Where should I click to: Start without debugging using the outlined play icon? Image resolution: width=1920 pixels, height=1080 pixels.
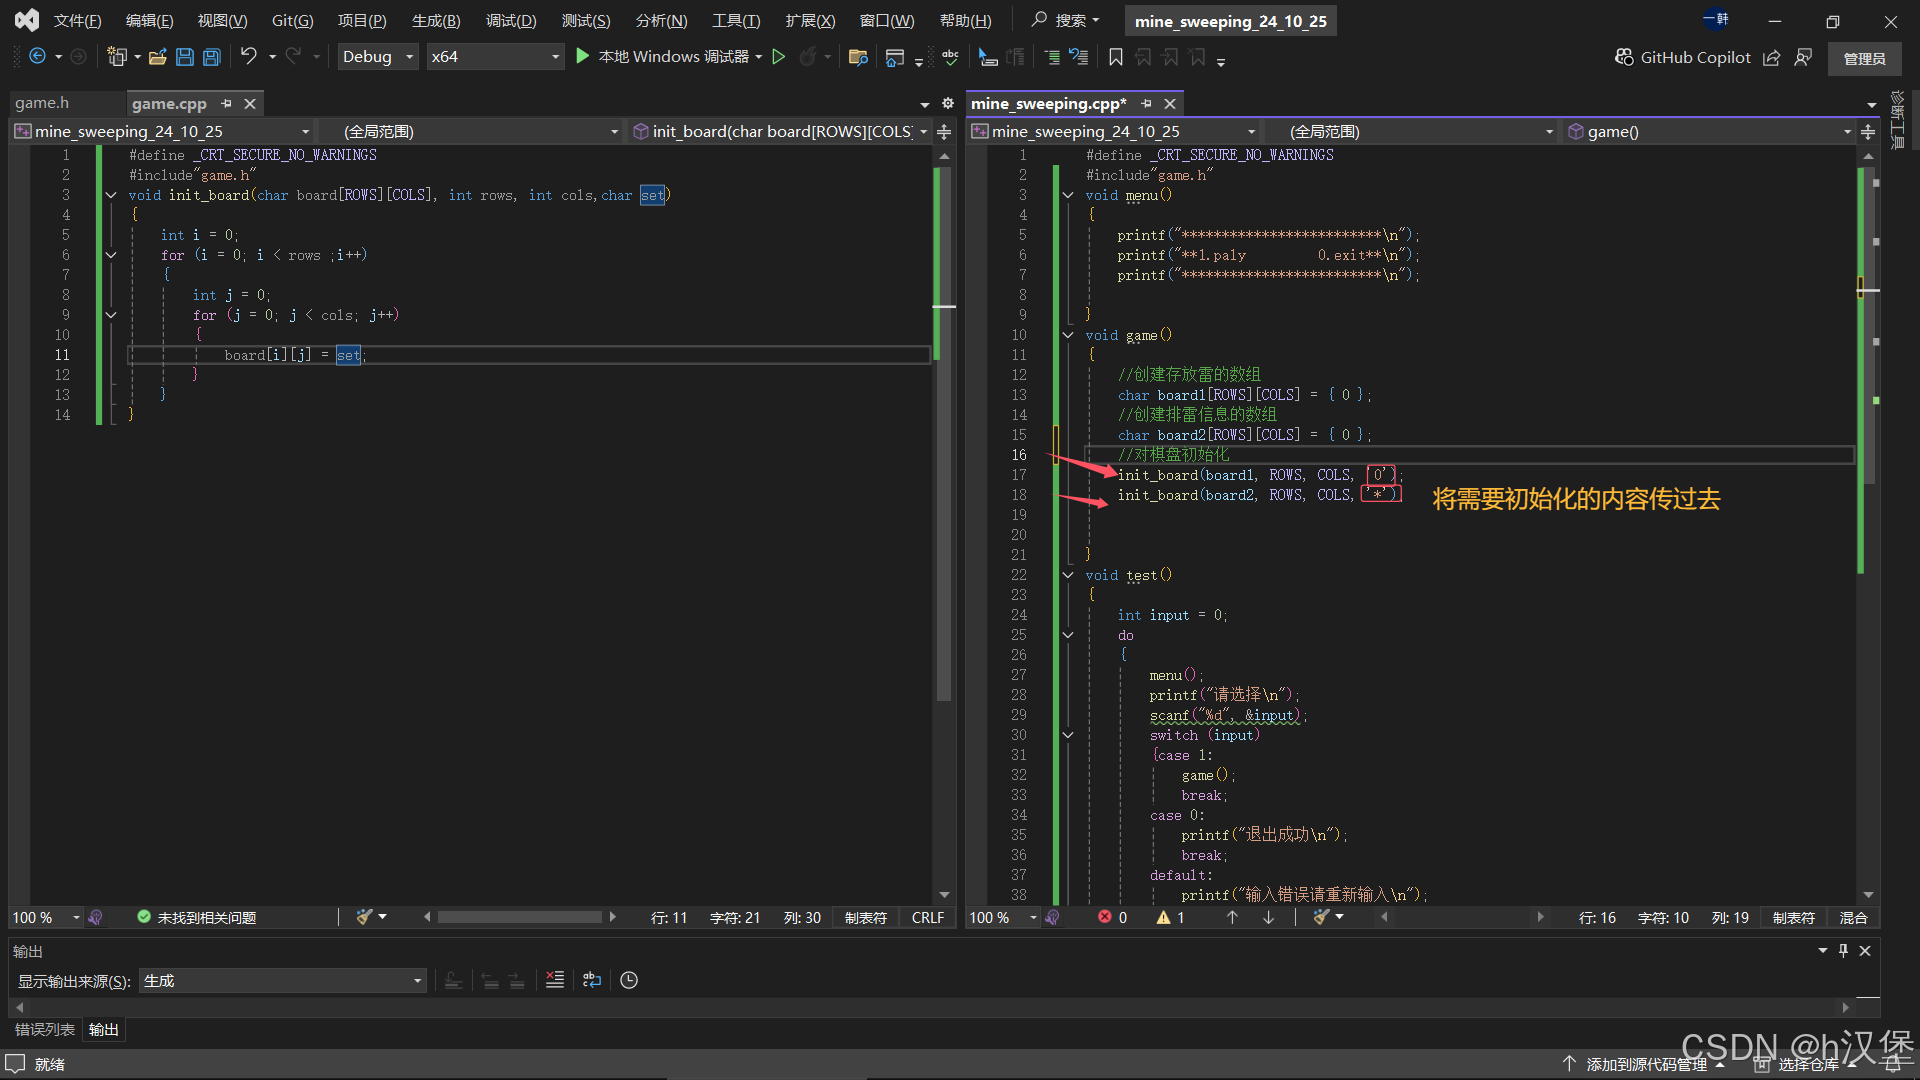tap(779, 57)
